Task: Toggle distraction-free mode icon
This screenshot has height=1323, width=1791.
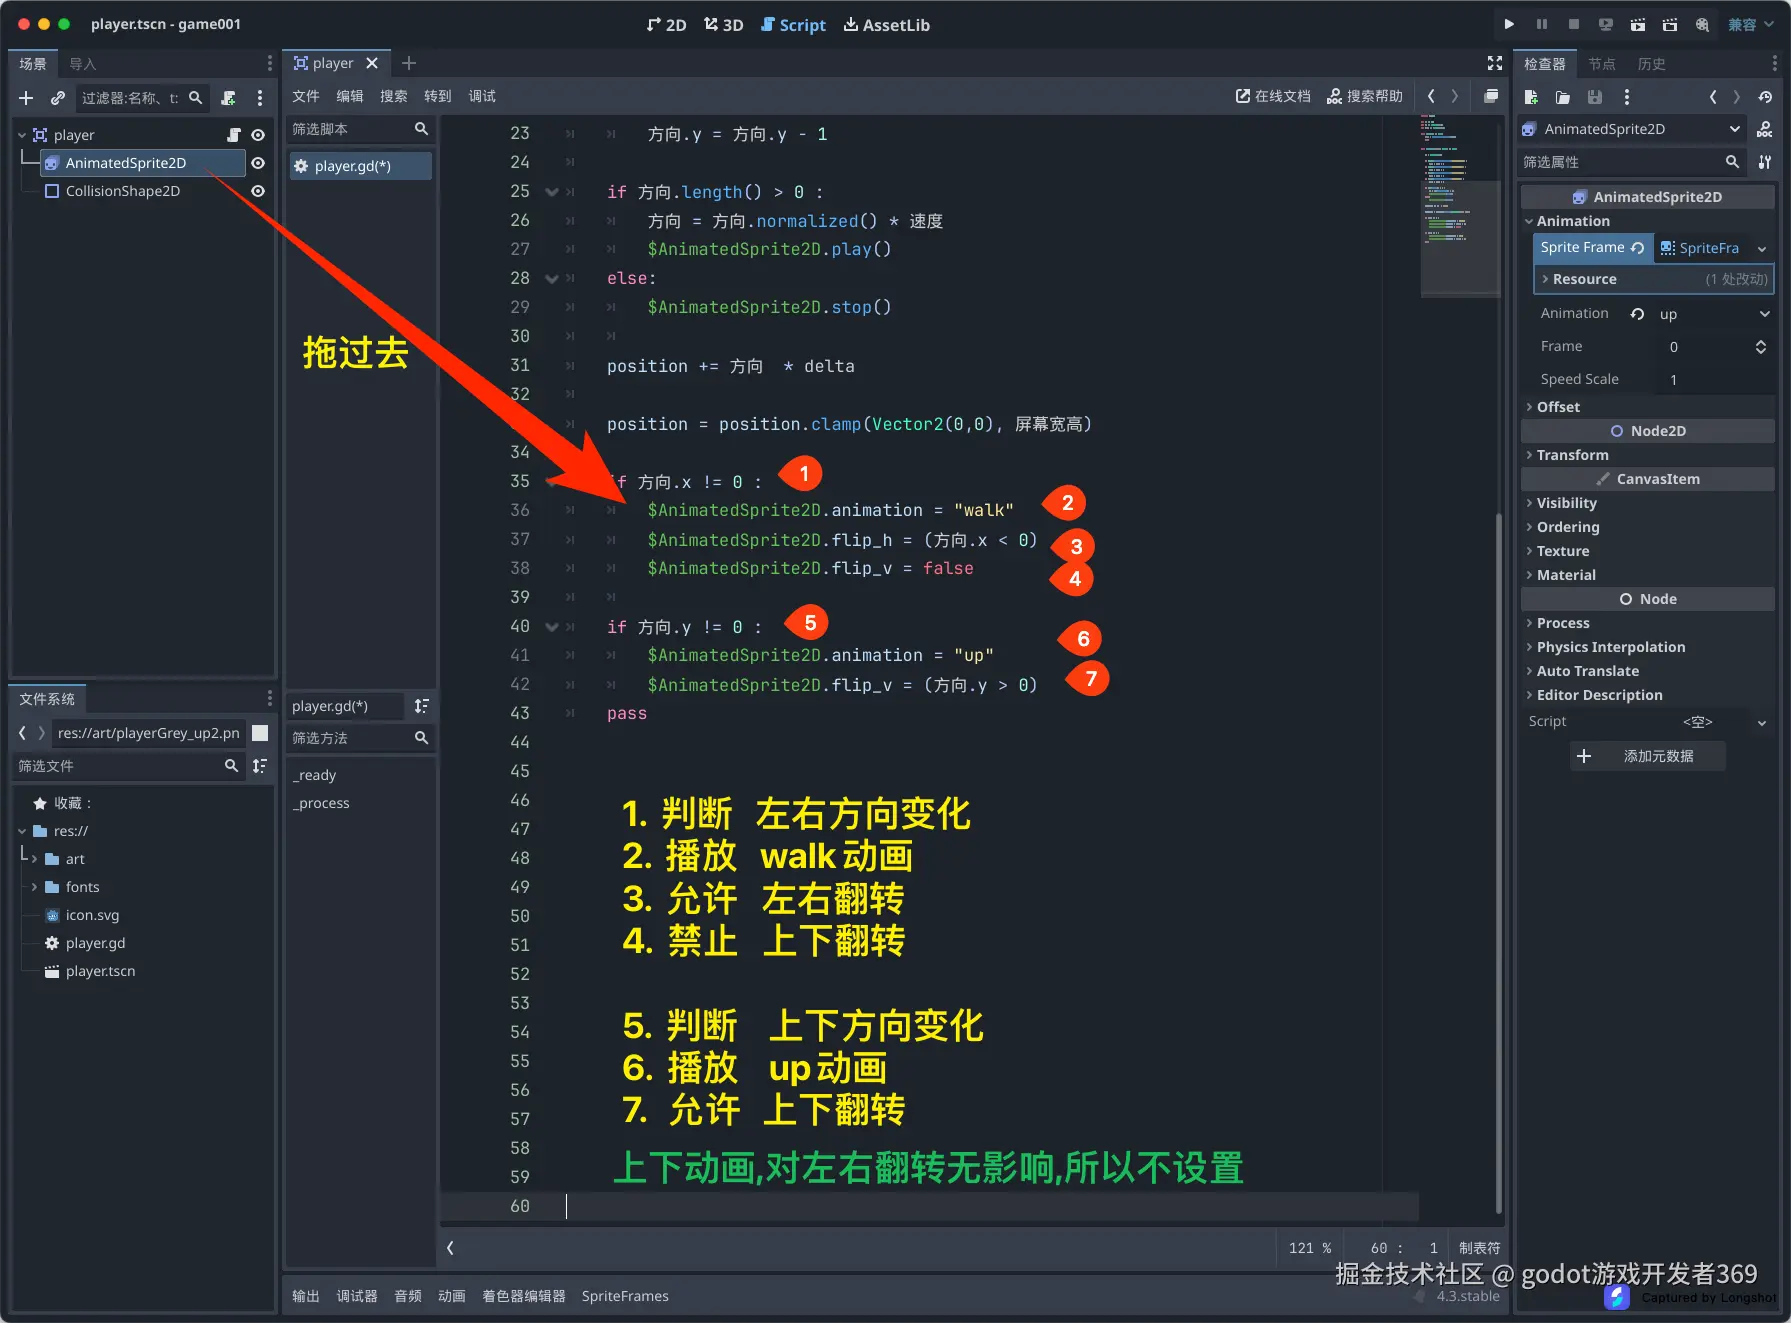Action: (x=1495, y=63)
